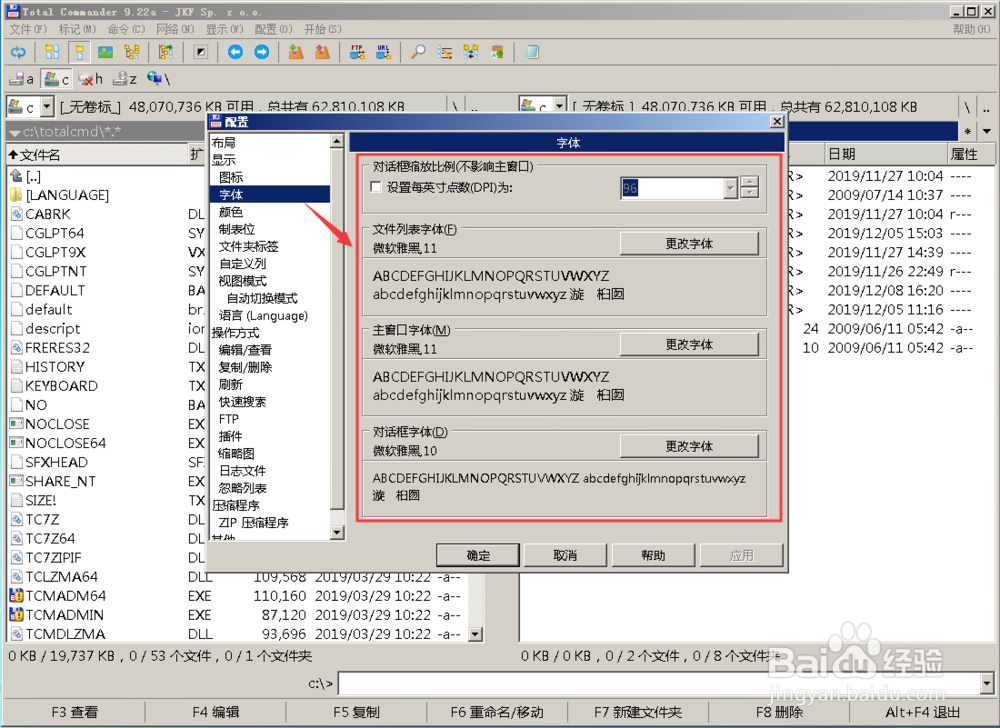1000x728 pixels.
Task: Select the TCMADMIN file row
Action: pyautogui.click(x=237, y=615)
